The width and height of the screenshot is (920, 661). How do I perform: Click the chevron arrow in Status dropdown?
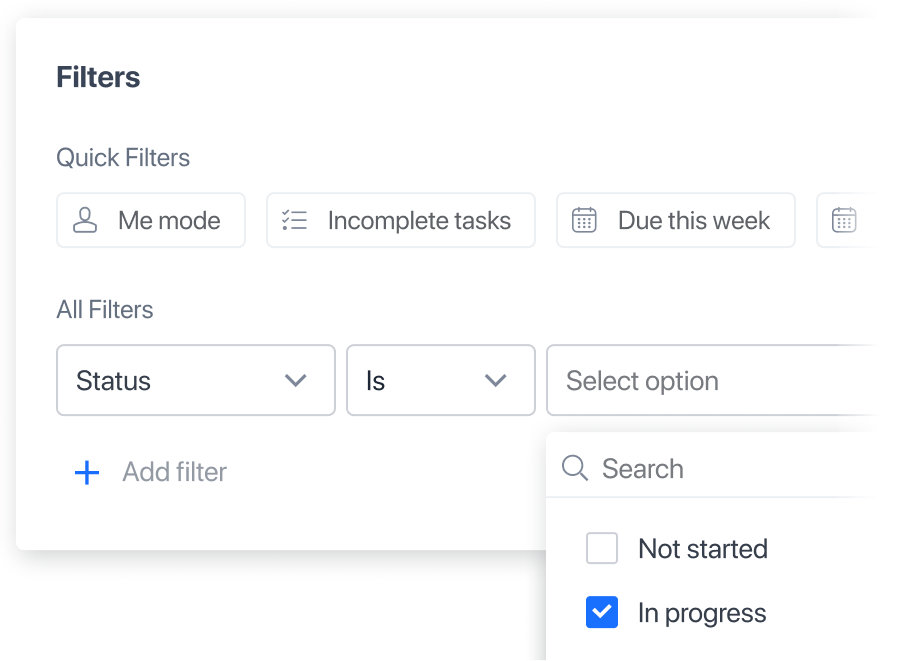[296, 381]
